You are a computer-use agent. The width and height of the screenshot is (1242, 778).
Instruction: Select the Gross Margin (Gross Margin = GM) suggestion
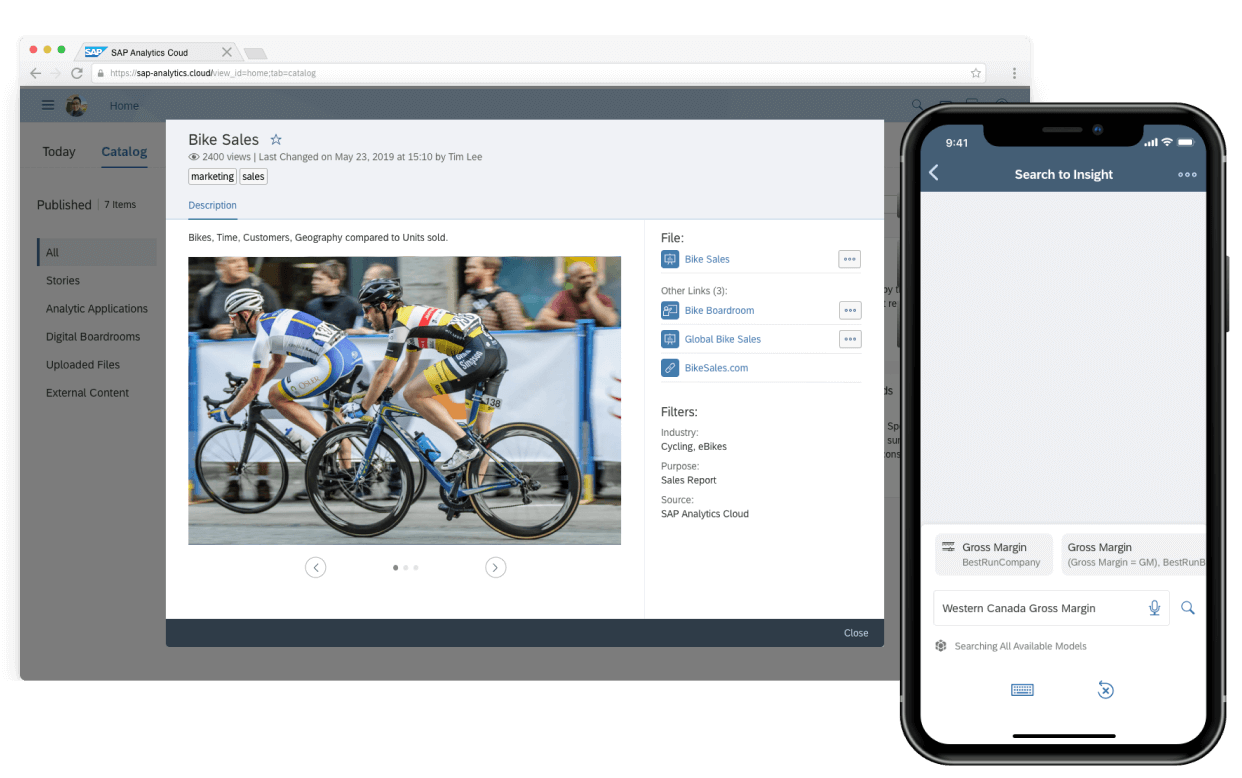pos(1133,554)
